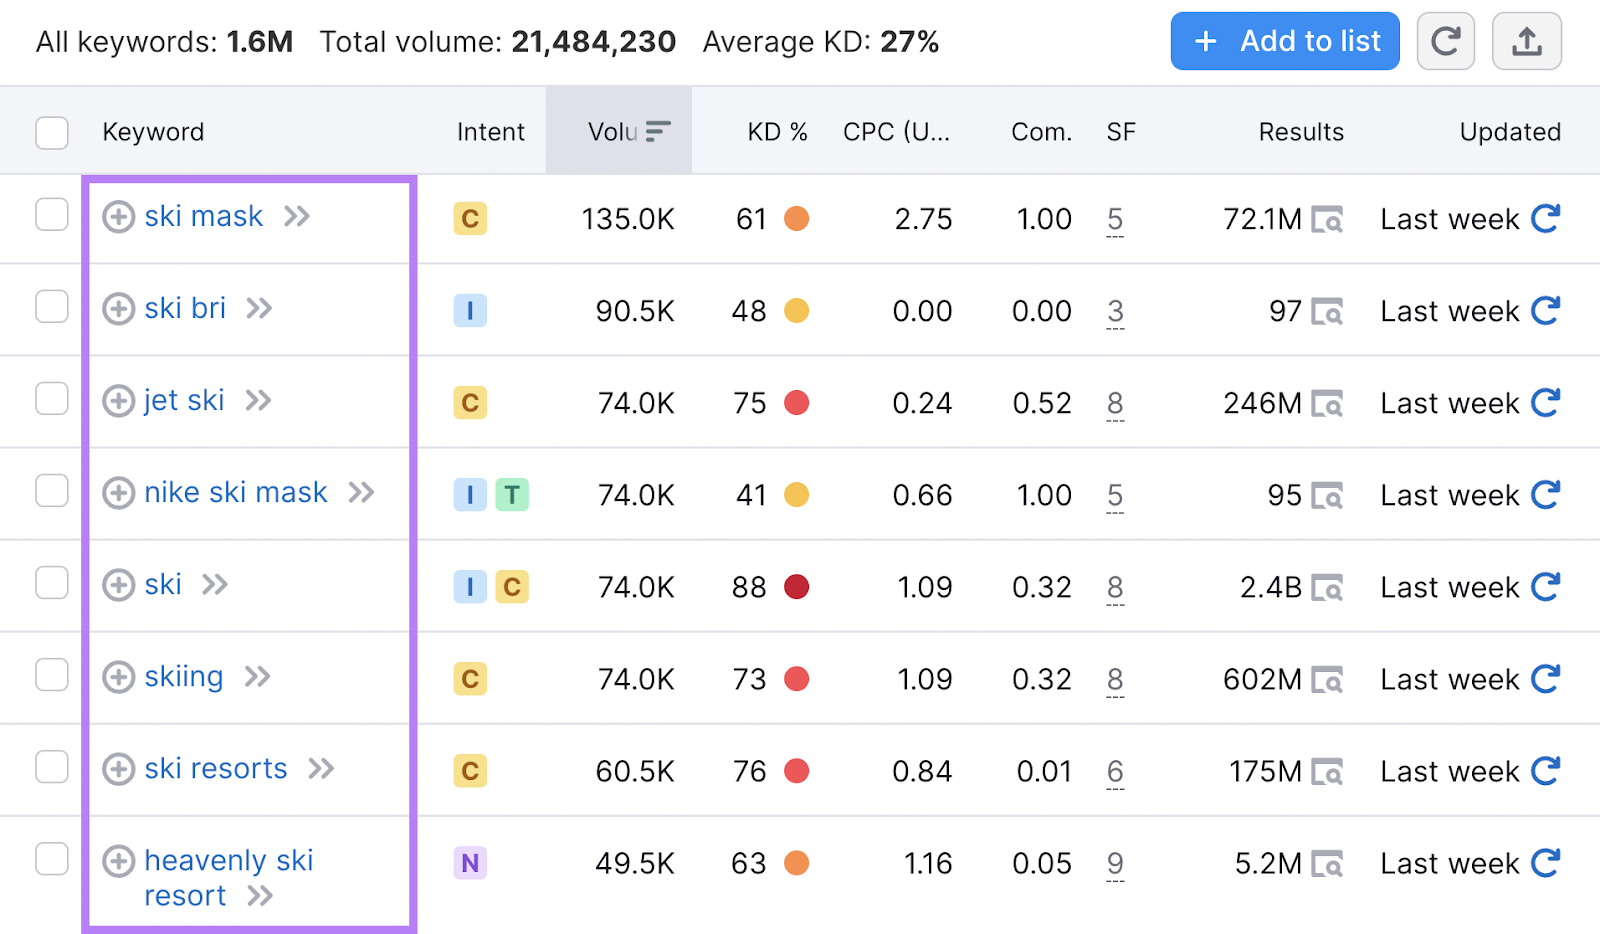Click the refresh icon beside Add to list
Image resolution: width=1600 pixels, height=934 pixels.
(1446, 41)
